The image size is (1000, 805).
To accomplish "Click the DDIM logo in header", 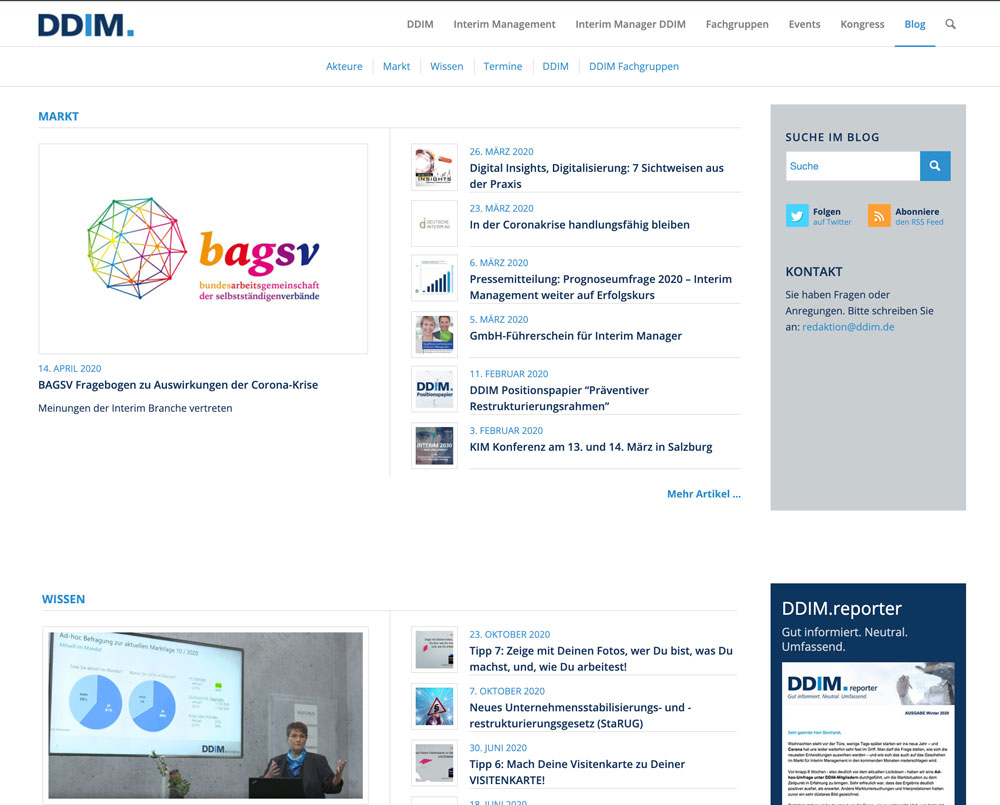I will [86, 25].
